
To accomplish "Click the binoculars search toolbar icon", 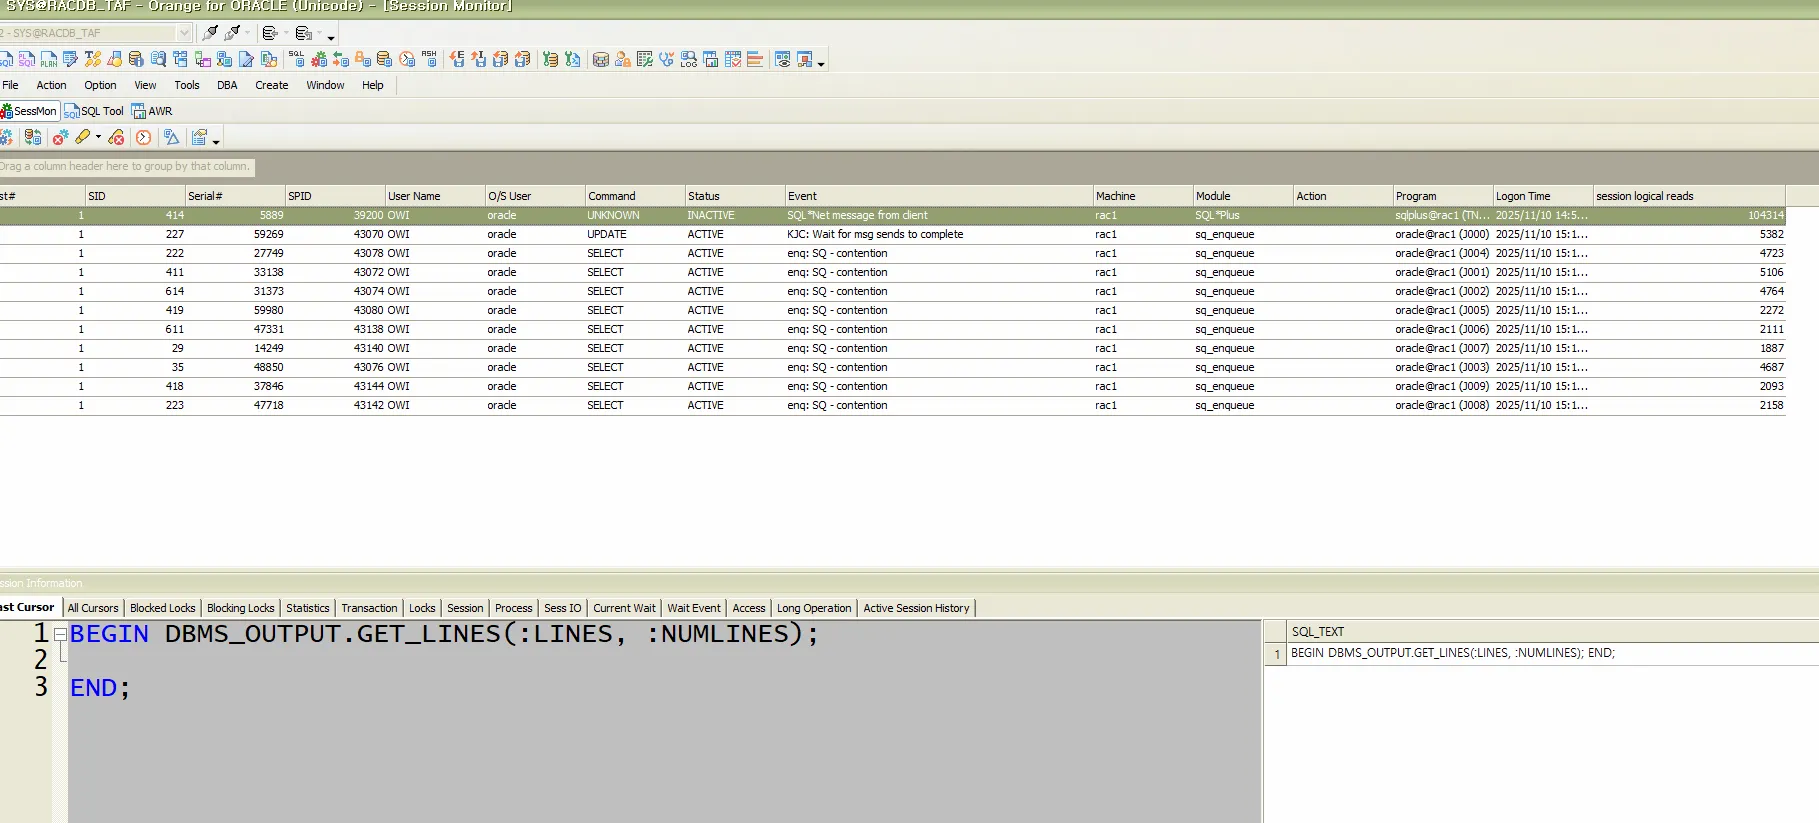I will pyautogui.click(x=158, y=60).
